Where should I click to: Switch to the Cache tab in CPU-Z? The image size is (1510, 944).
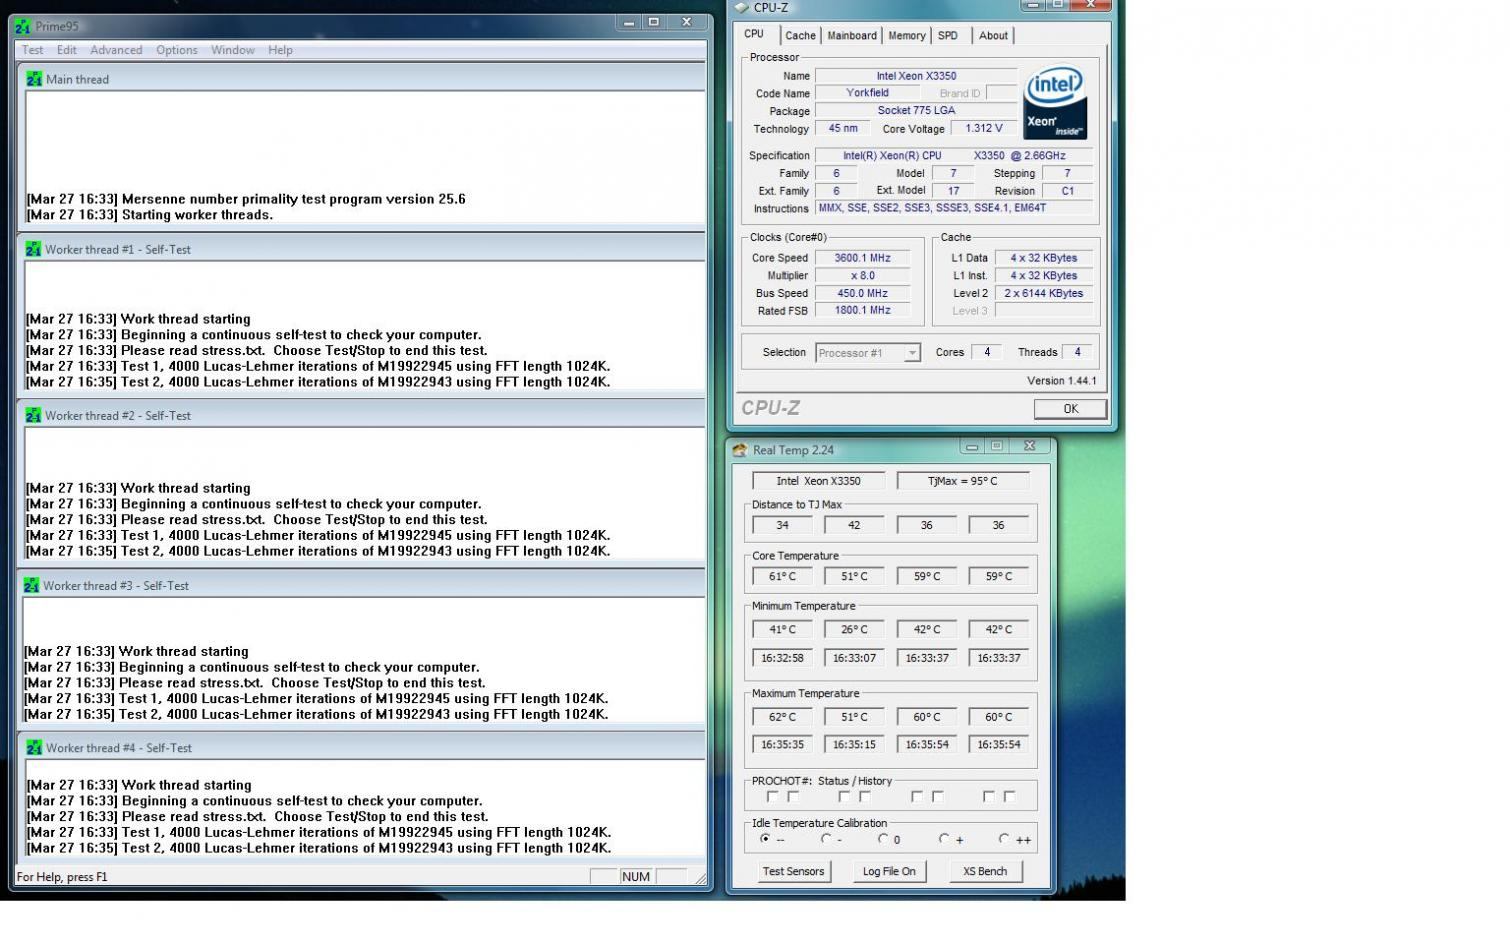pos(800,36)
